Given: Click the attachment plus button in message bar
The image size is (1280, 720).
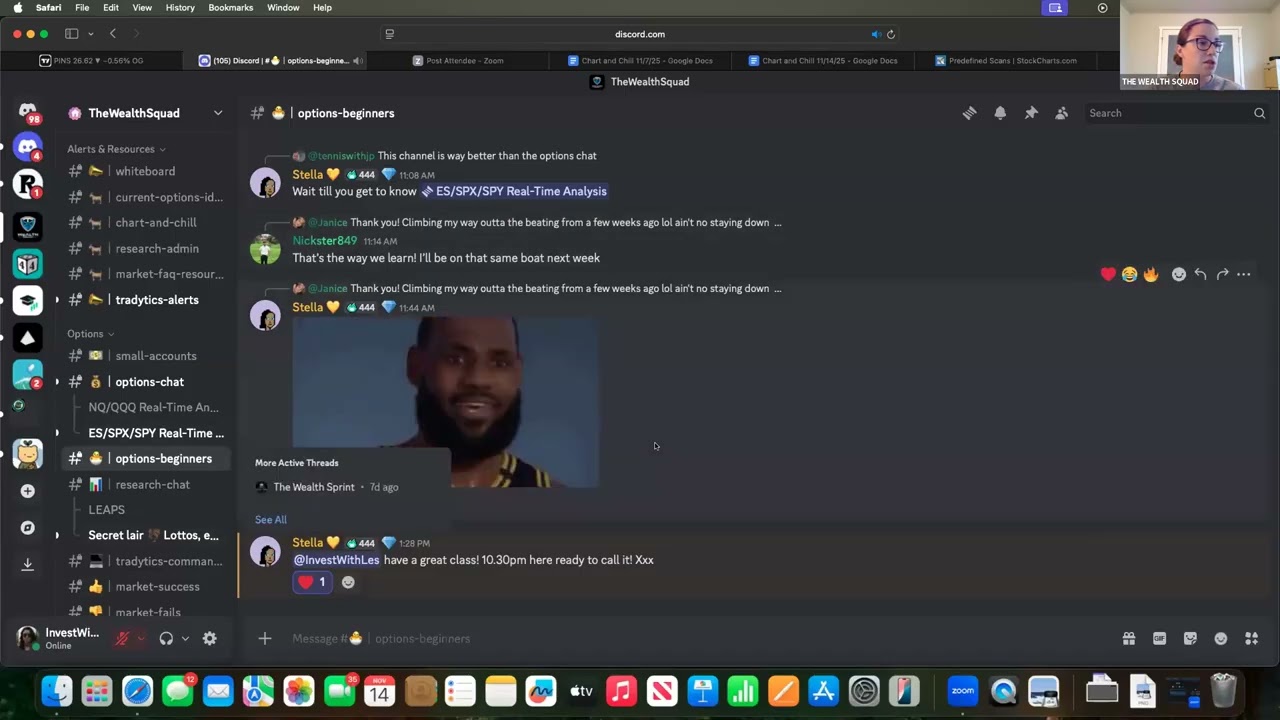Looking at the screenshot, I should pos(265,638).
